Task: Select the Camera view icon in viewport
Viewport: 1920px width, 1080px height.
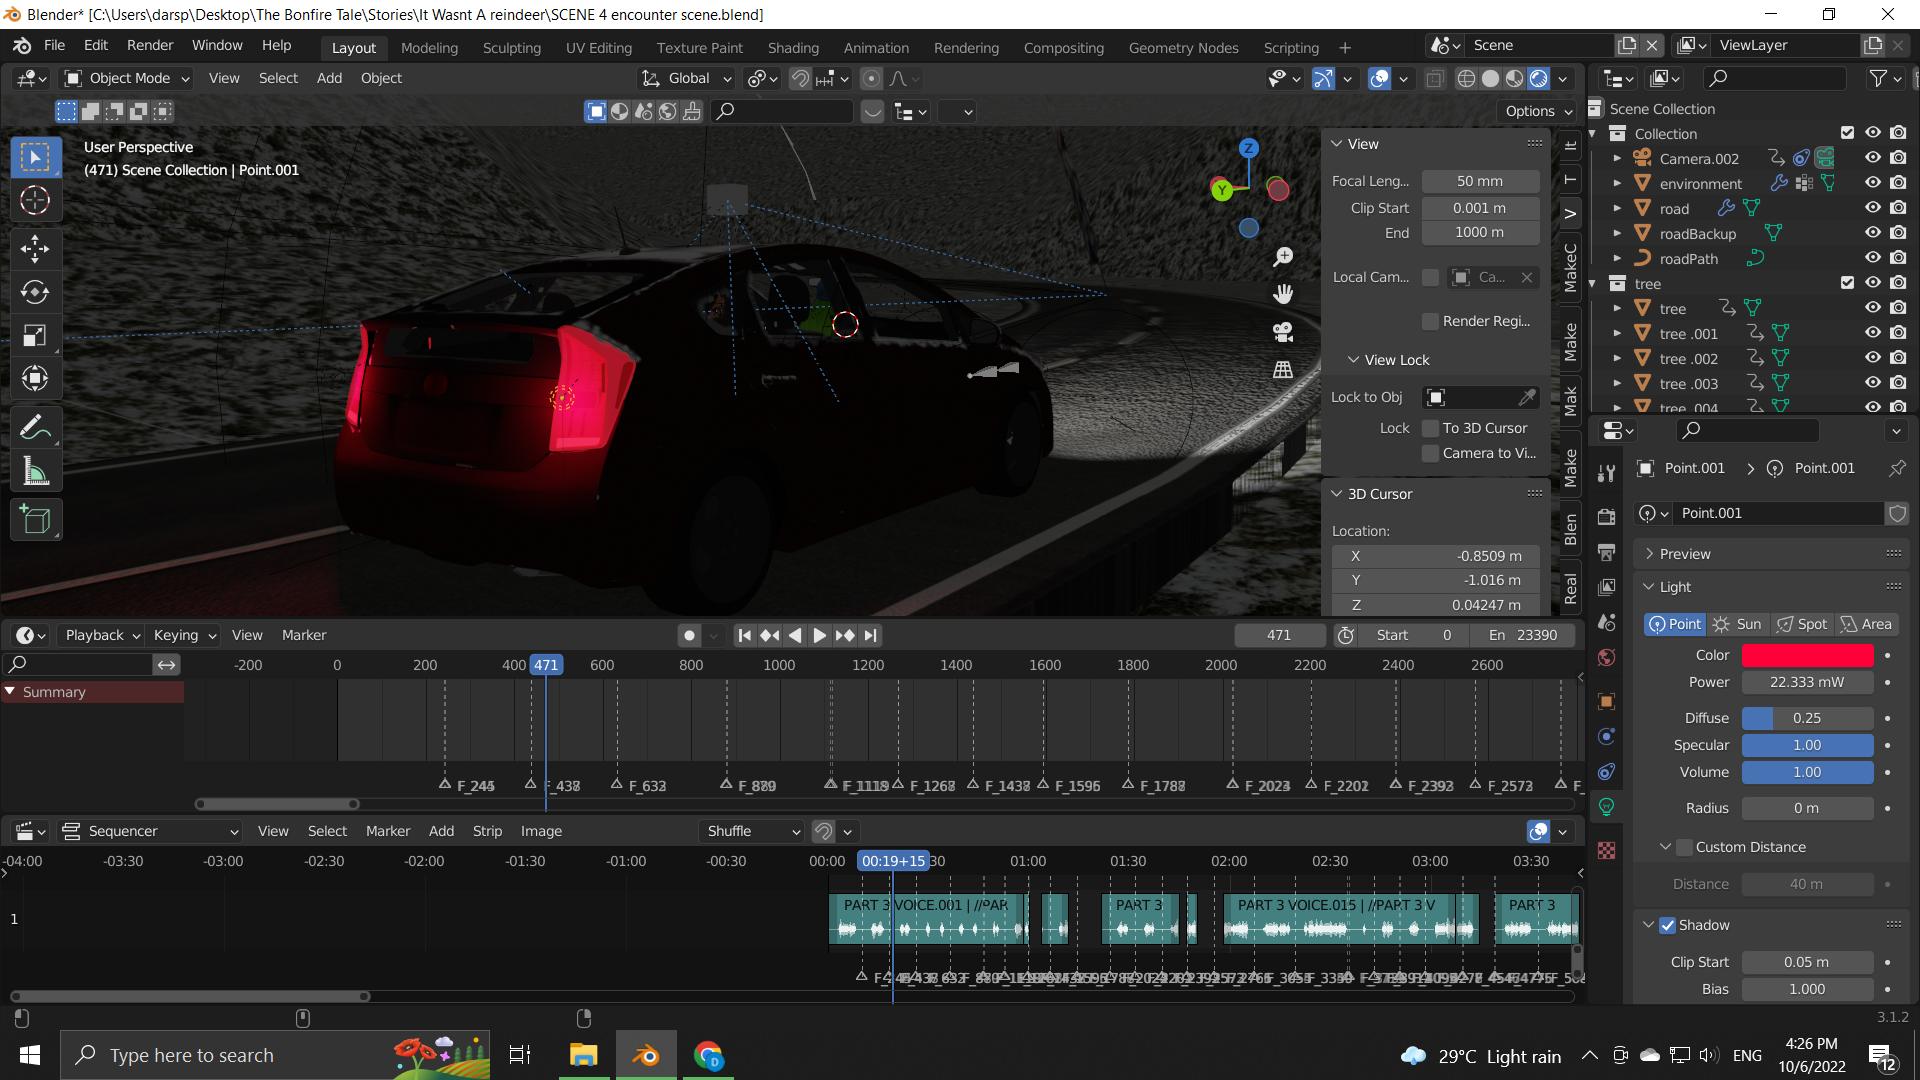Action: pyautogui.click(x=1284, y=334)
